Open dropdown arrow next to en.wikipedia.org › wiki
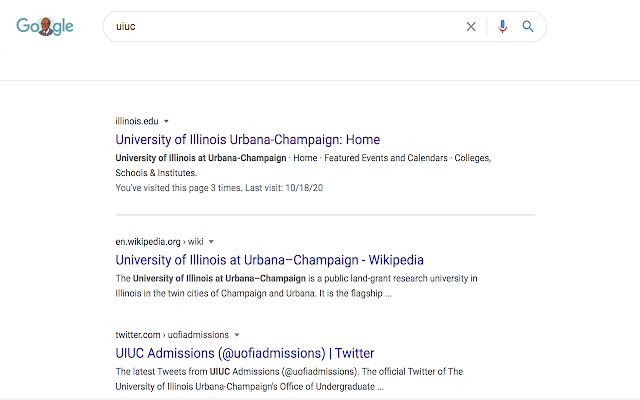 (211, 242)
